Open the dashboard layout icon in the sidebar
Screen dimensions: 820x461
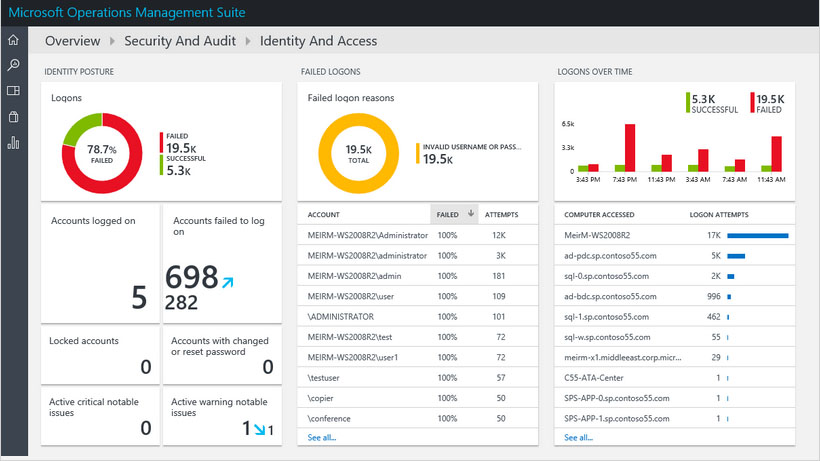click(x=13, y=91)
